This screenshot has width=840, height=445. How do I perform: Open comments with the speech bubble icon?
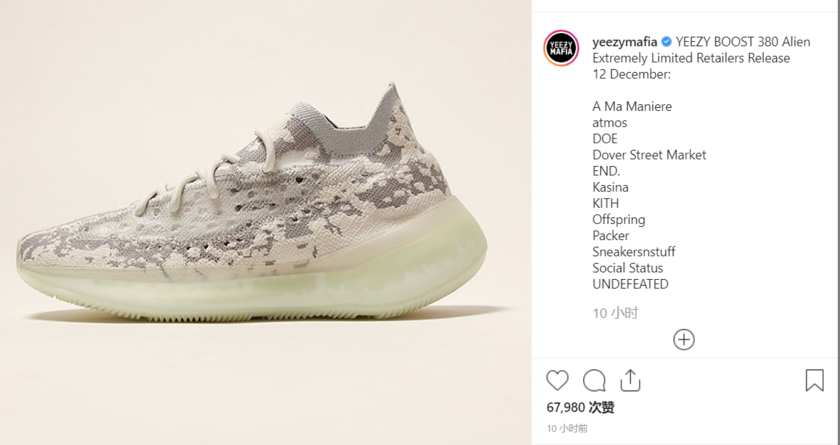pos(594,381)
